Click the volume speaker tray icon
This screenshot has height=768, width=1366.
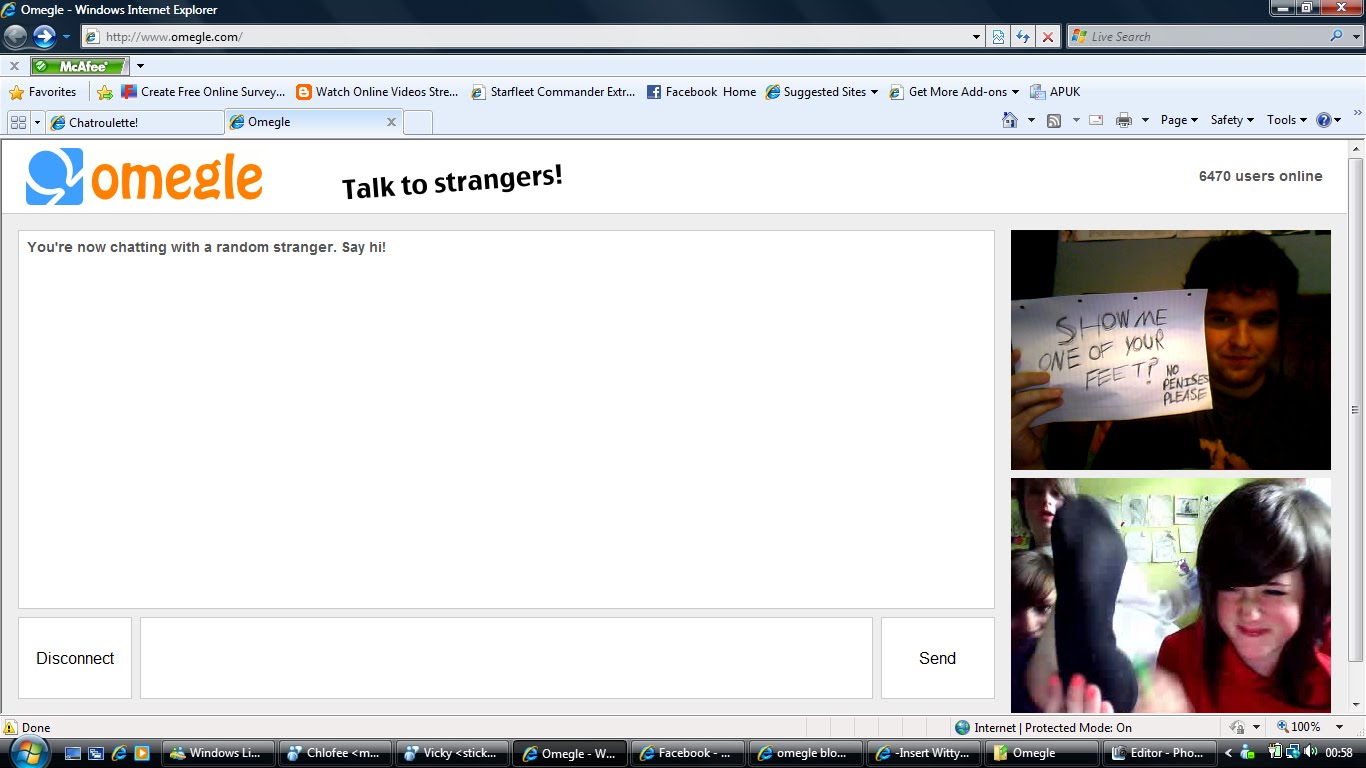pyautogui.click(x=1311, y=752)
